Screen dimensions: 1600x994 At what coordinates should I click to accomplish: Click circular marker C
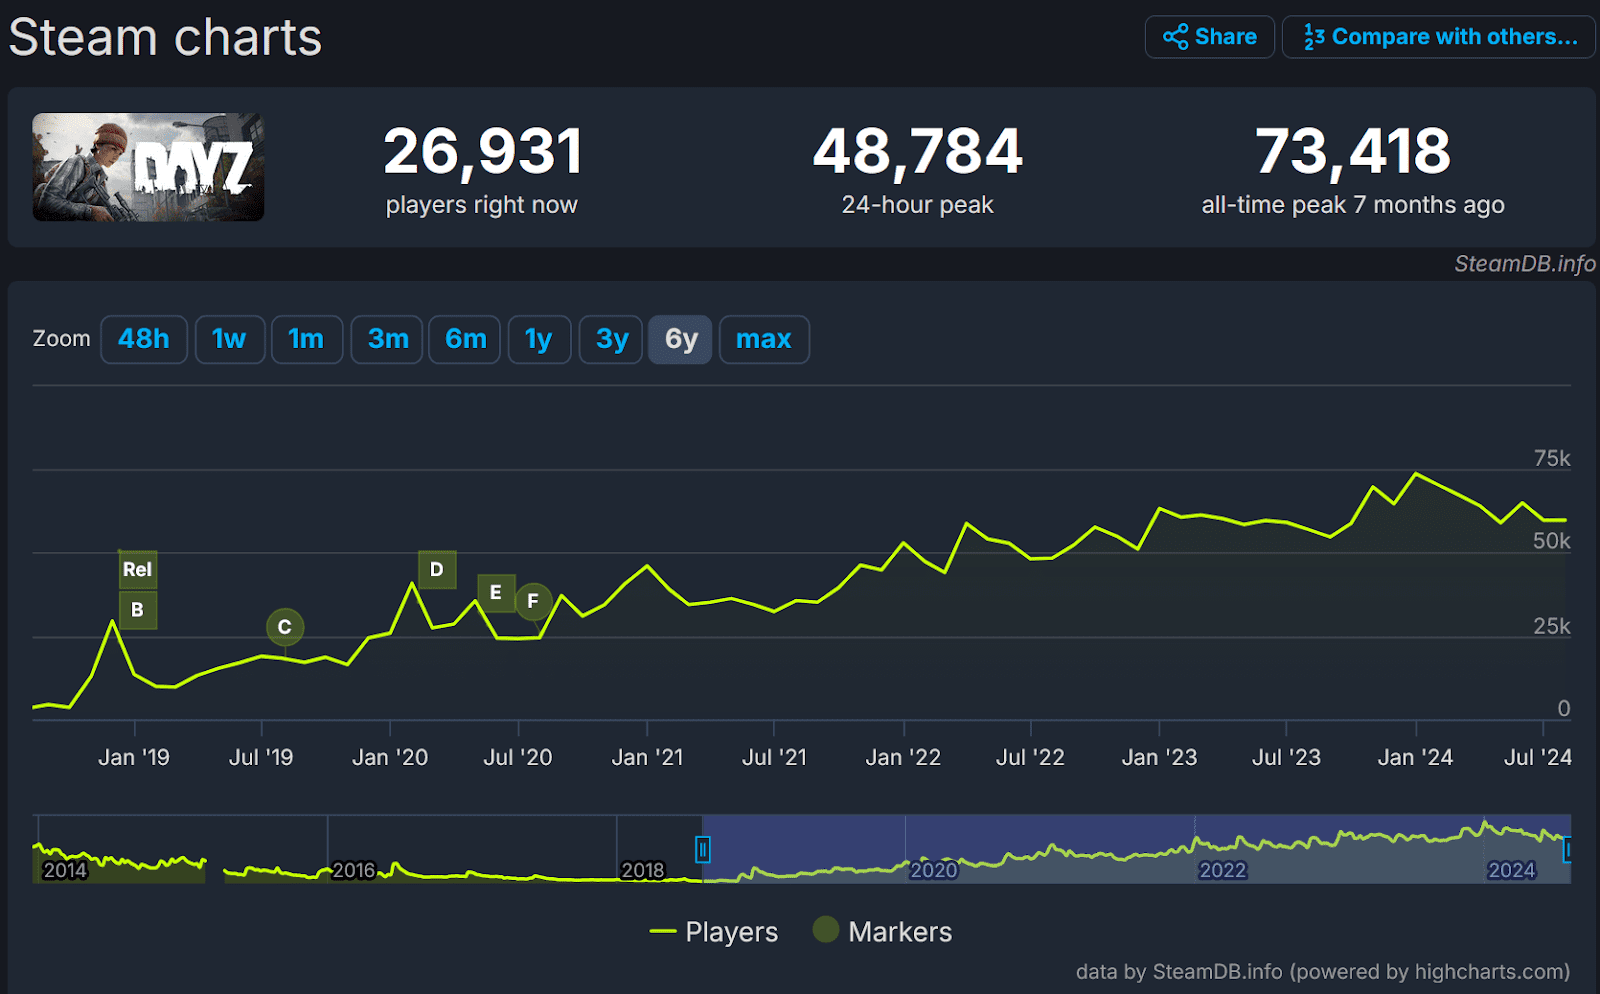tap(285, 627)
